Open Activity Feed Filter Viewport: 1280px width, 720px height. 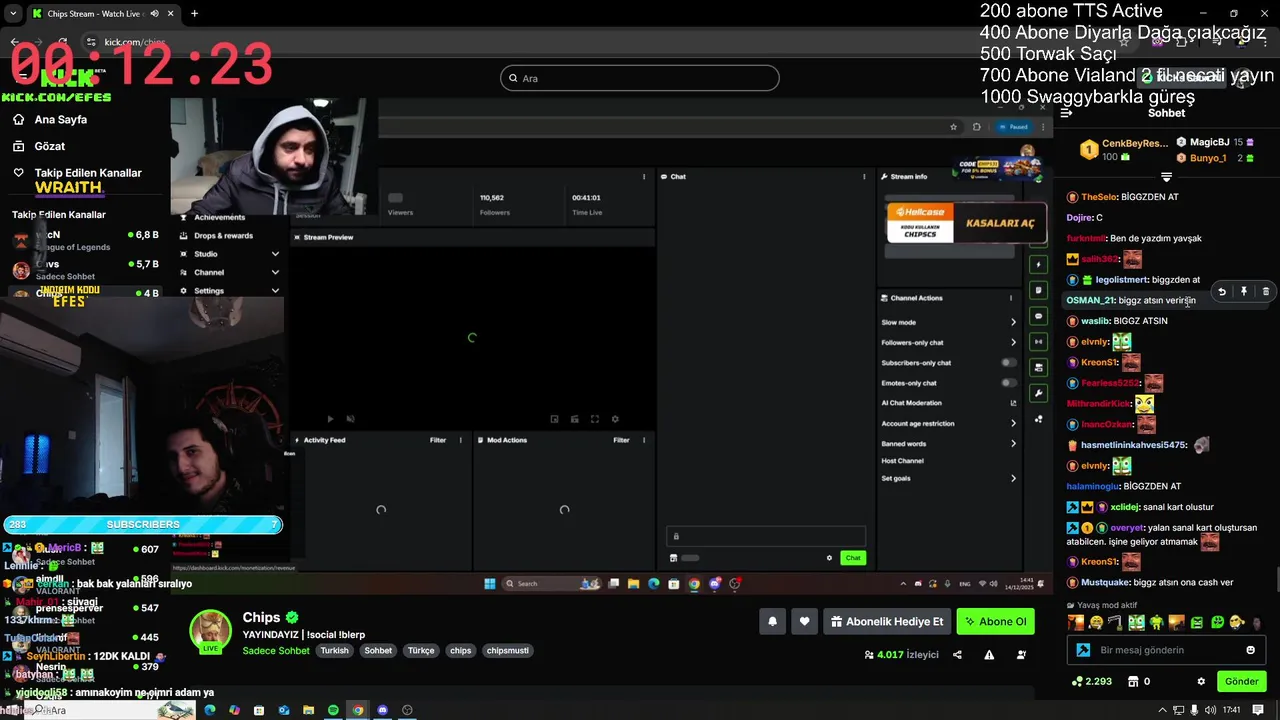438,440
